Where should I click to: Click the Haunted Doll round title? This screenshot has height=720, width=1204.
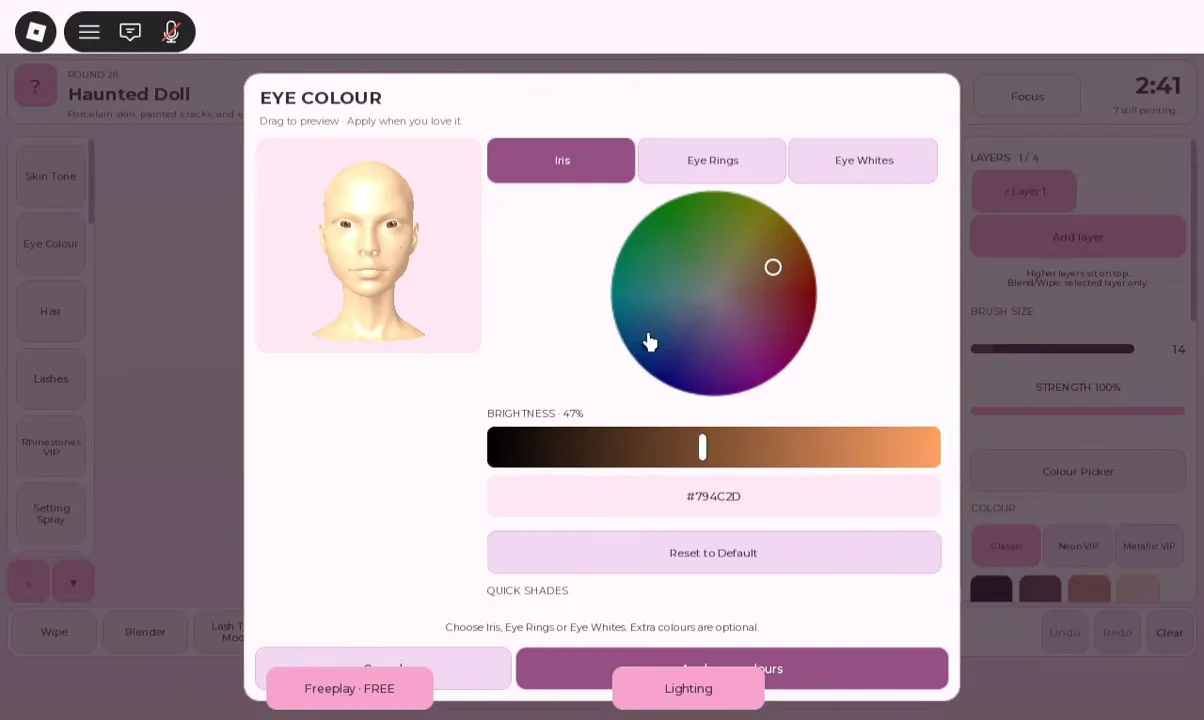pyautogui.click(x=129, y=94)
